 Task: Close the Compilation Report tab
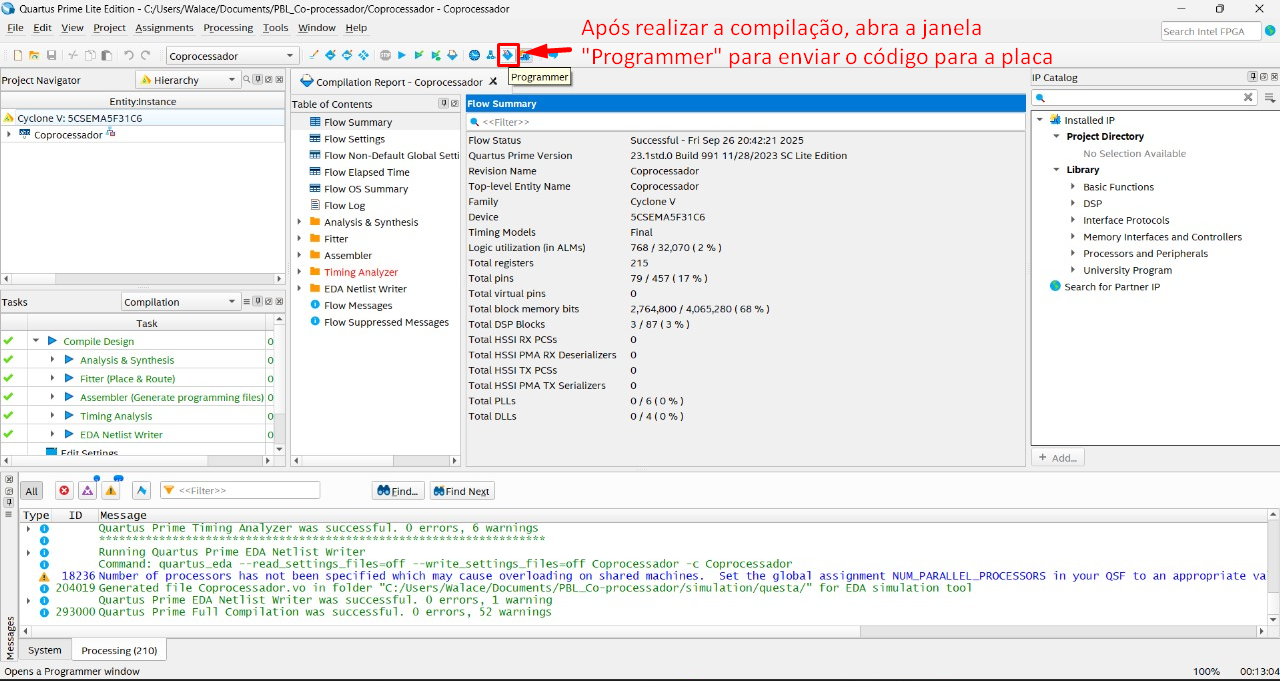click(x=493, y=82)
